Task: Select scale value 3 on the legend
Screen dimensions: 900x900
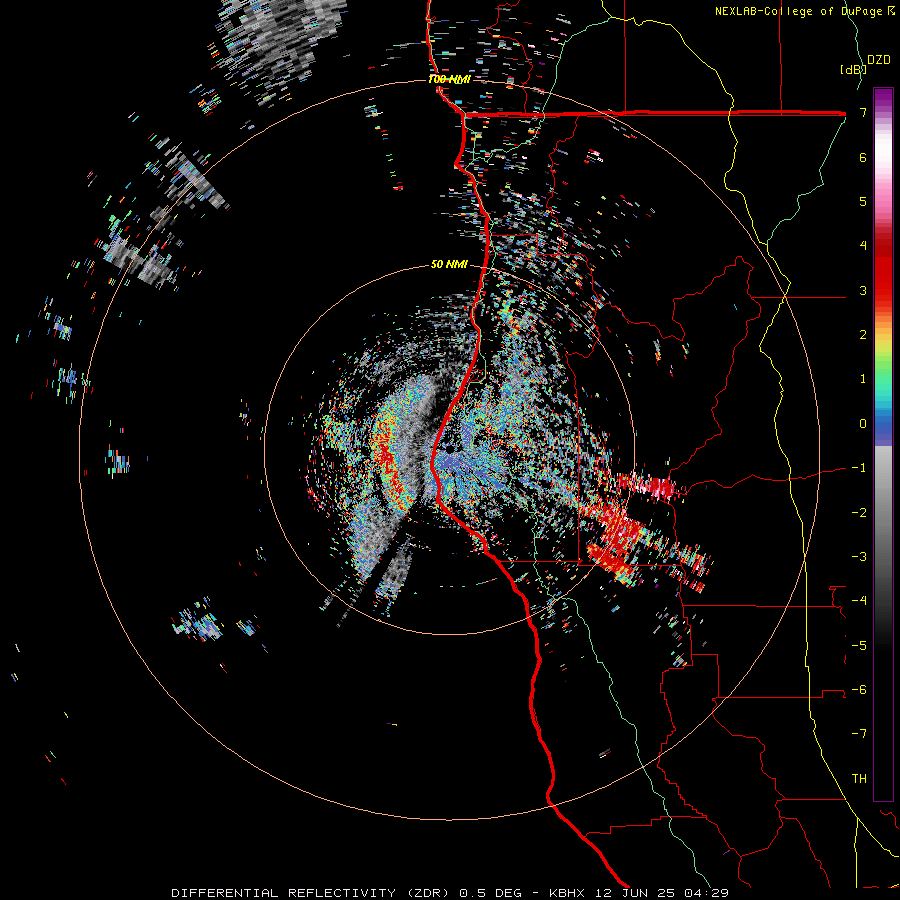Action: [x=863, y=290]
